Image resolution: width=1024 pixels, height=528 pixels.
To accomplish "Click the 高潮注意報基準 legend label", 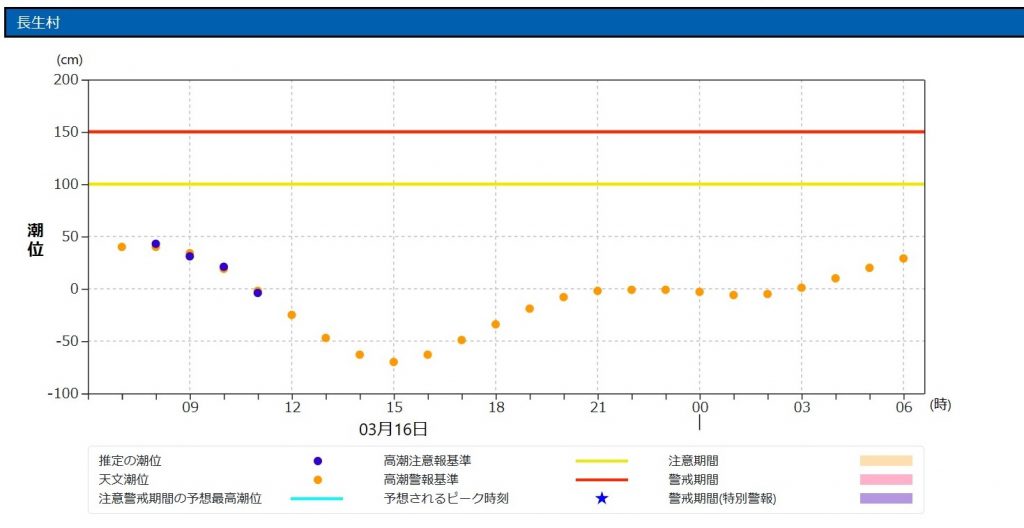I will [x=427, y=461].
